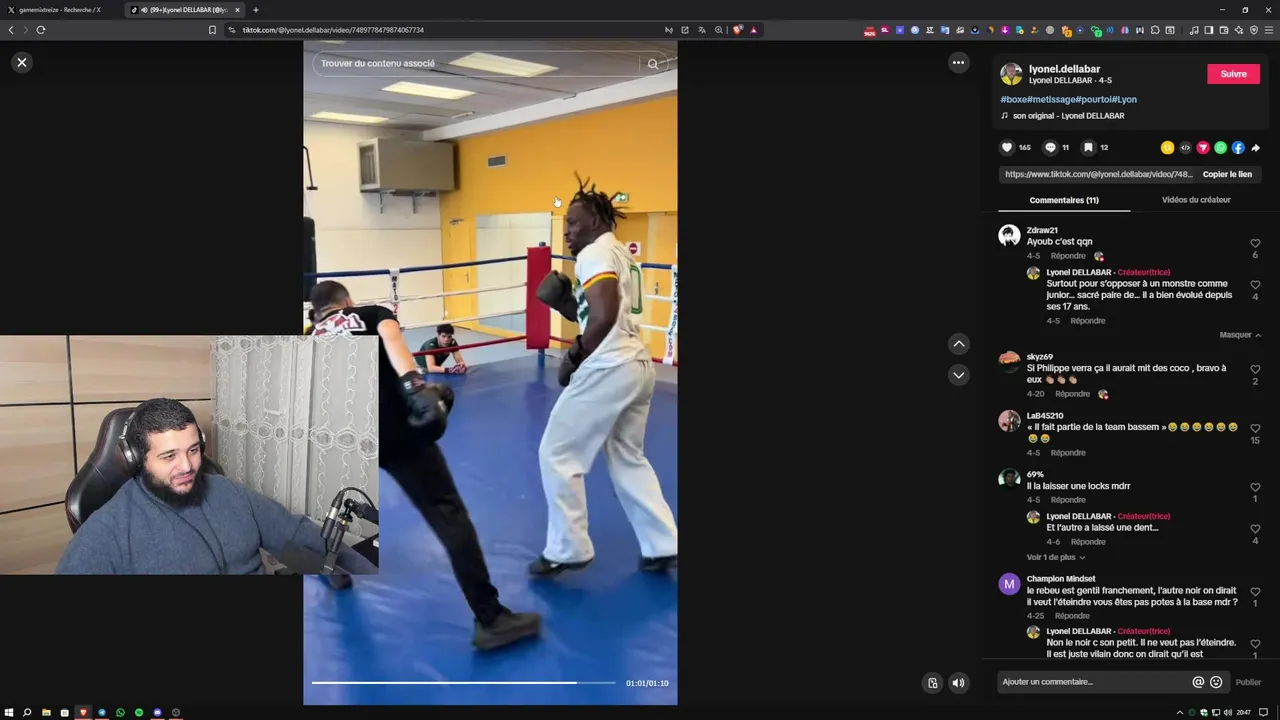
Task: Reply to LaB45210's comment
Action: (x=1068, y=453)
